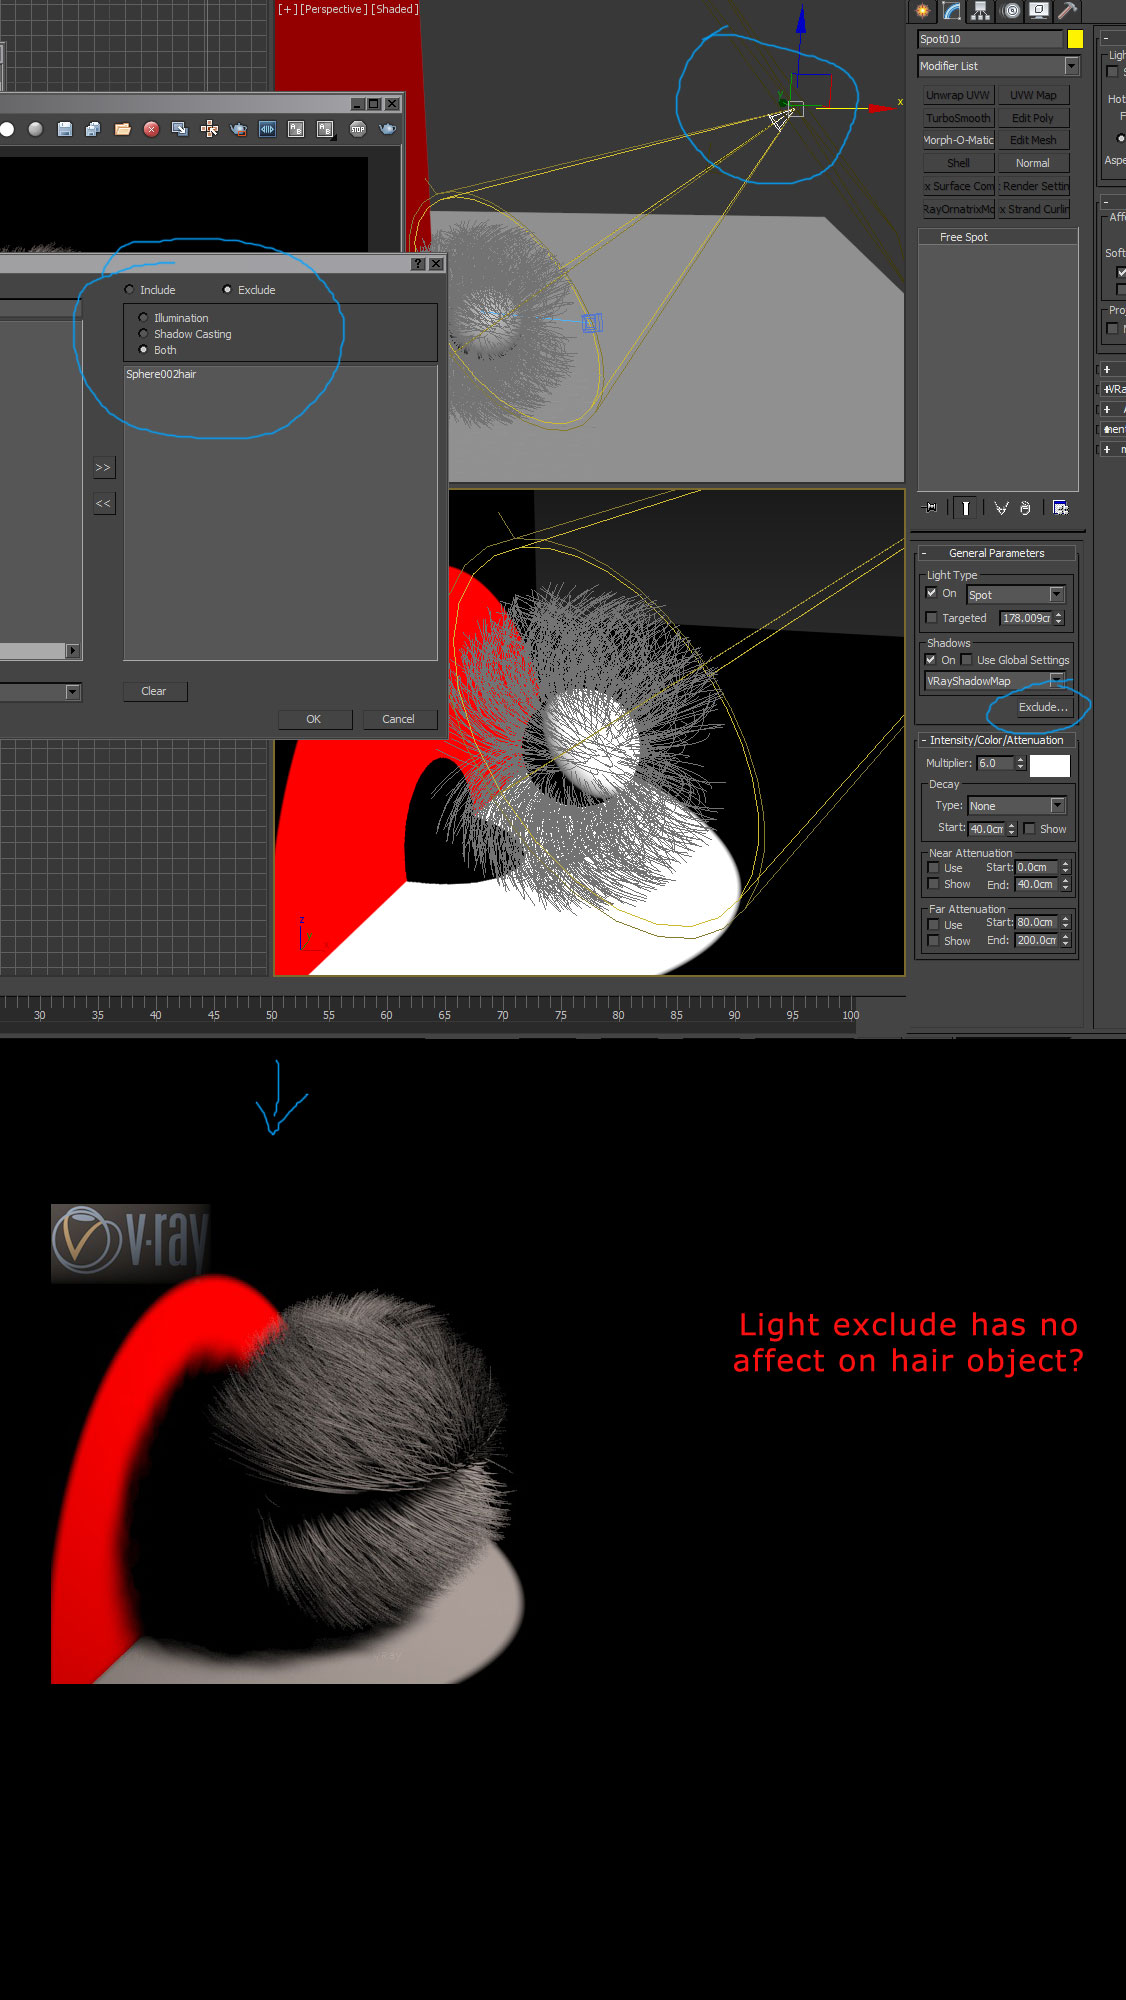Open the VRayShadowMap shadow type dropdown

pyautogui.click(x=1056, y=681)
